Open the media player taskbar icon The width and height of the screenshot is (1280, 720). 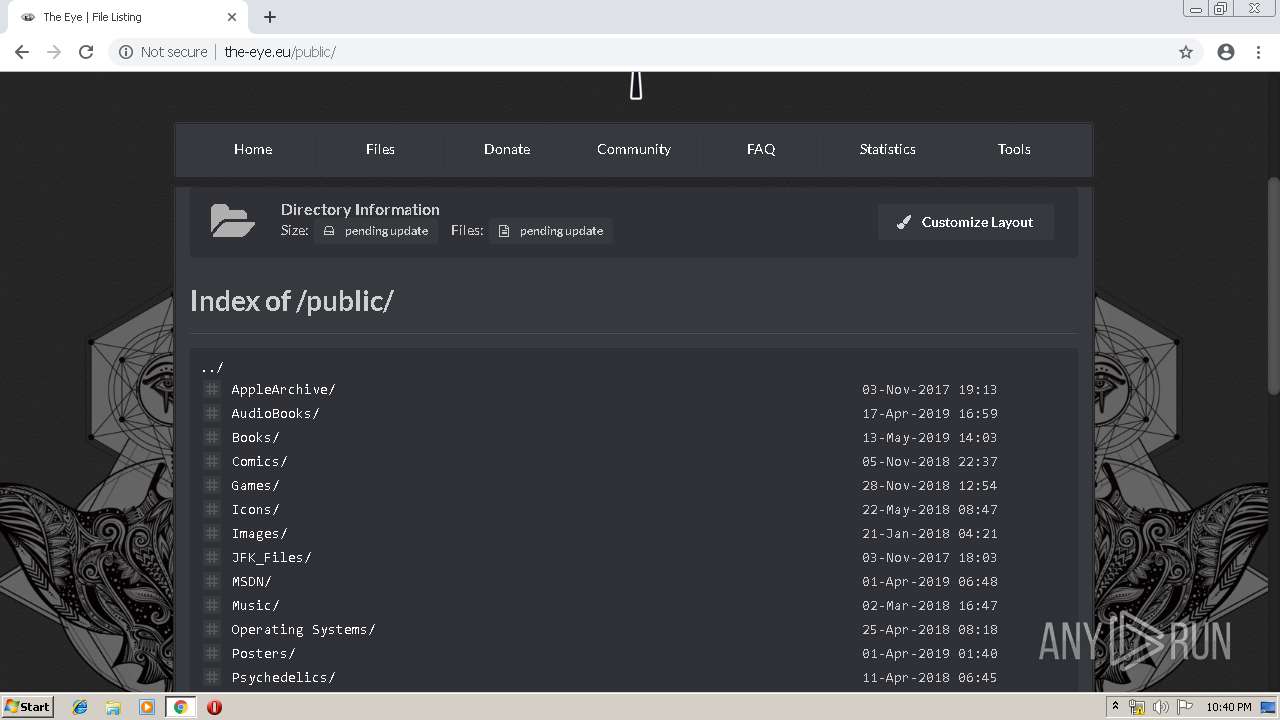click(x=147, y=707)
